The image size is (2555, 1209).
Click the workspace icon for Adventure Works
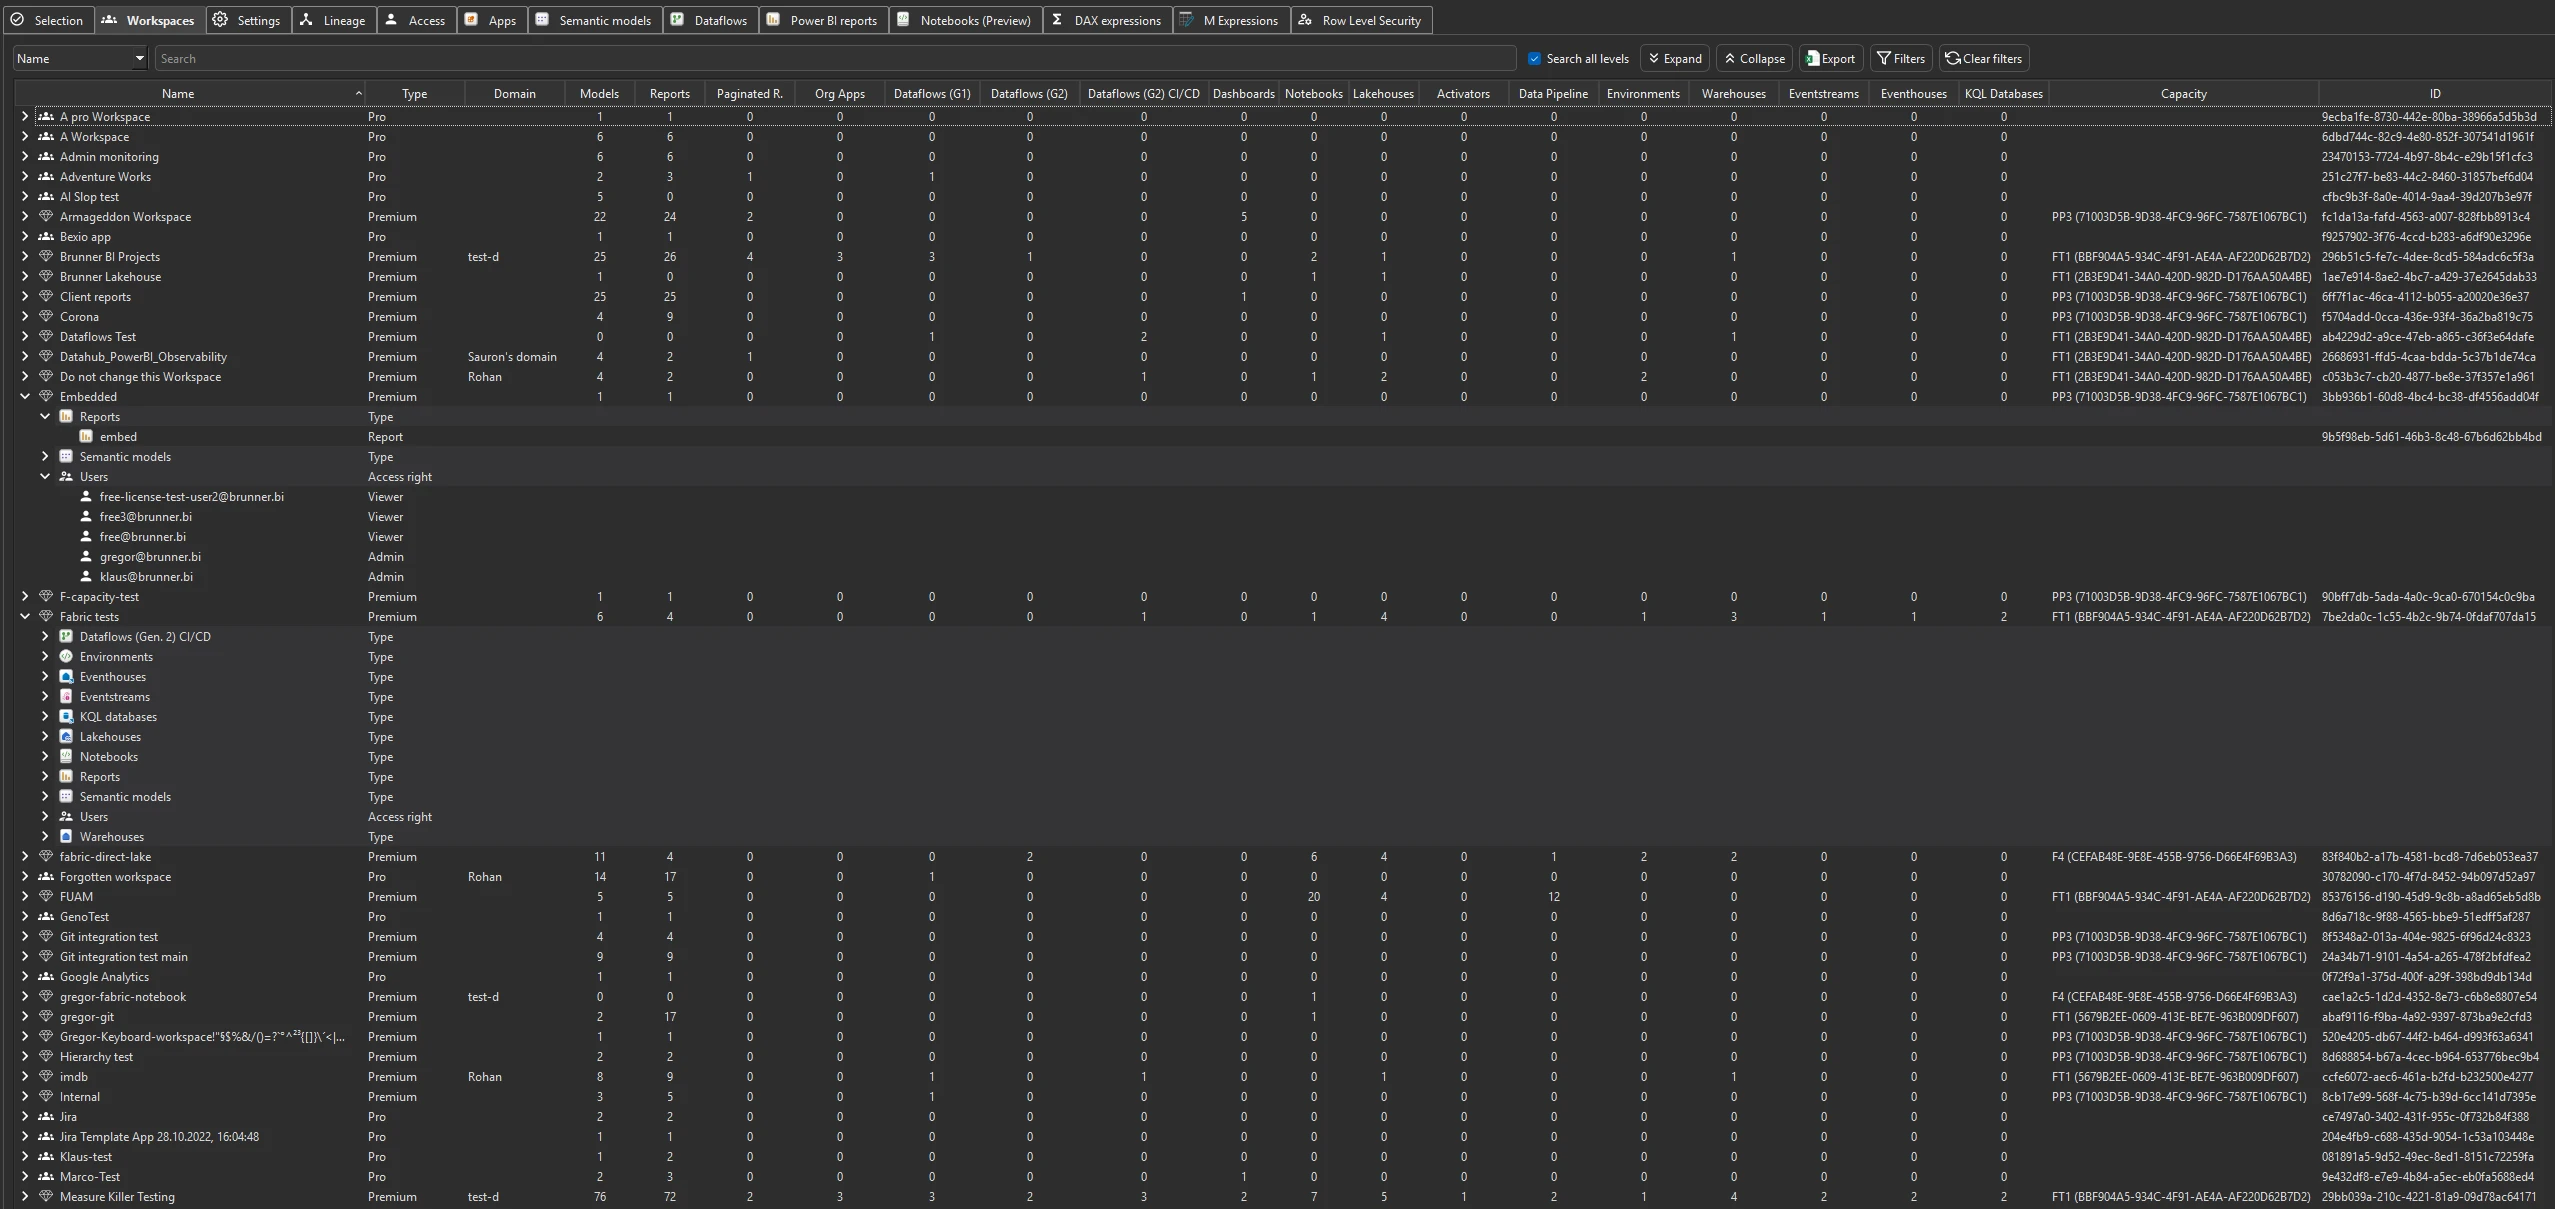click(45, 176)
